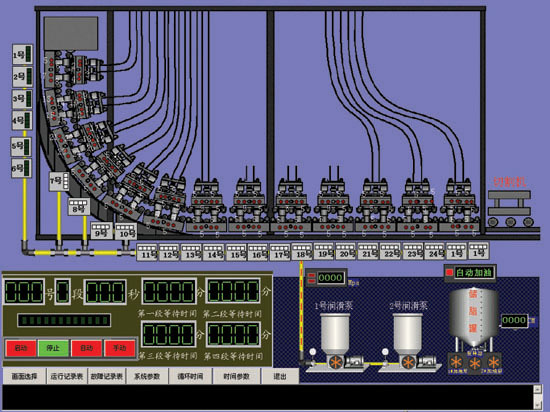Select the 14号 distributor box
The width and height of the screenshot is (550, 412).
214,252
